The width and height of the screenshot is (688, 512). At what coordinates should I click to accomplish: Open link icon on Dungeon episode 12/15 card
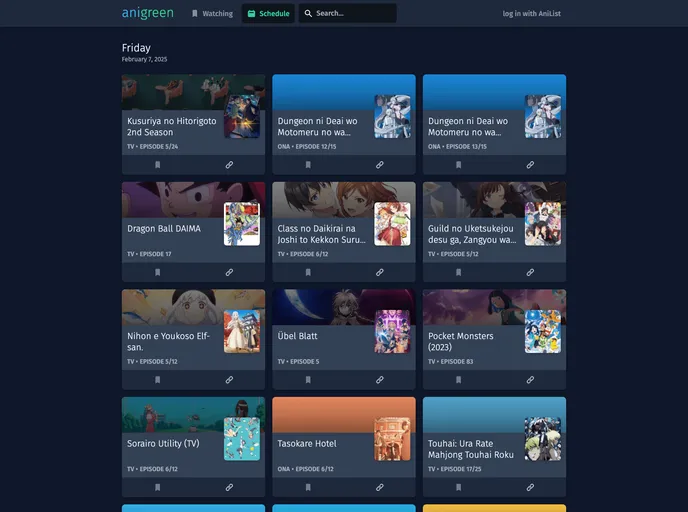click(x=380, y=165)
